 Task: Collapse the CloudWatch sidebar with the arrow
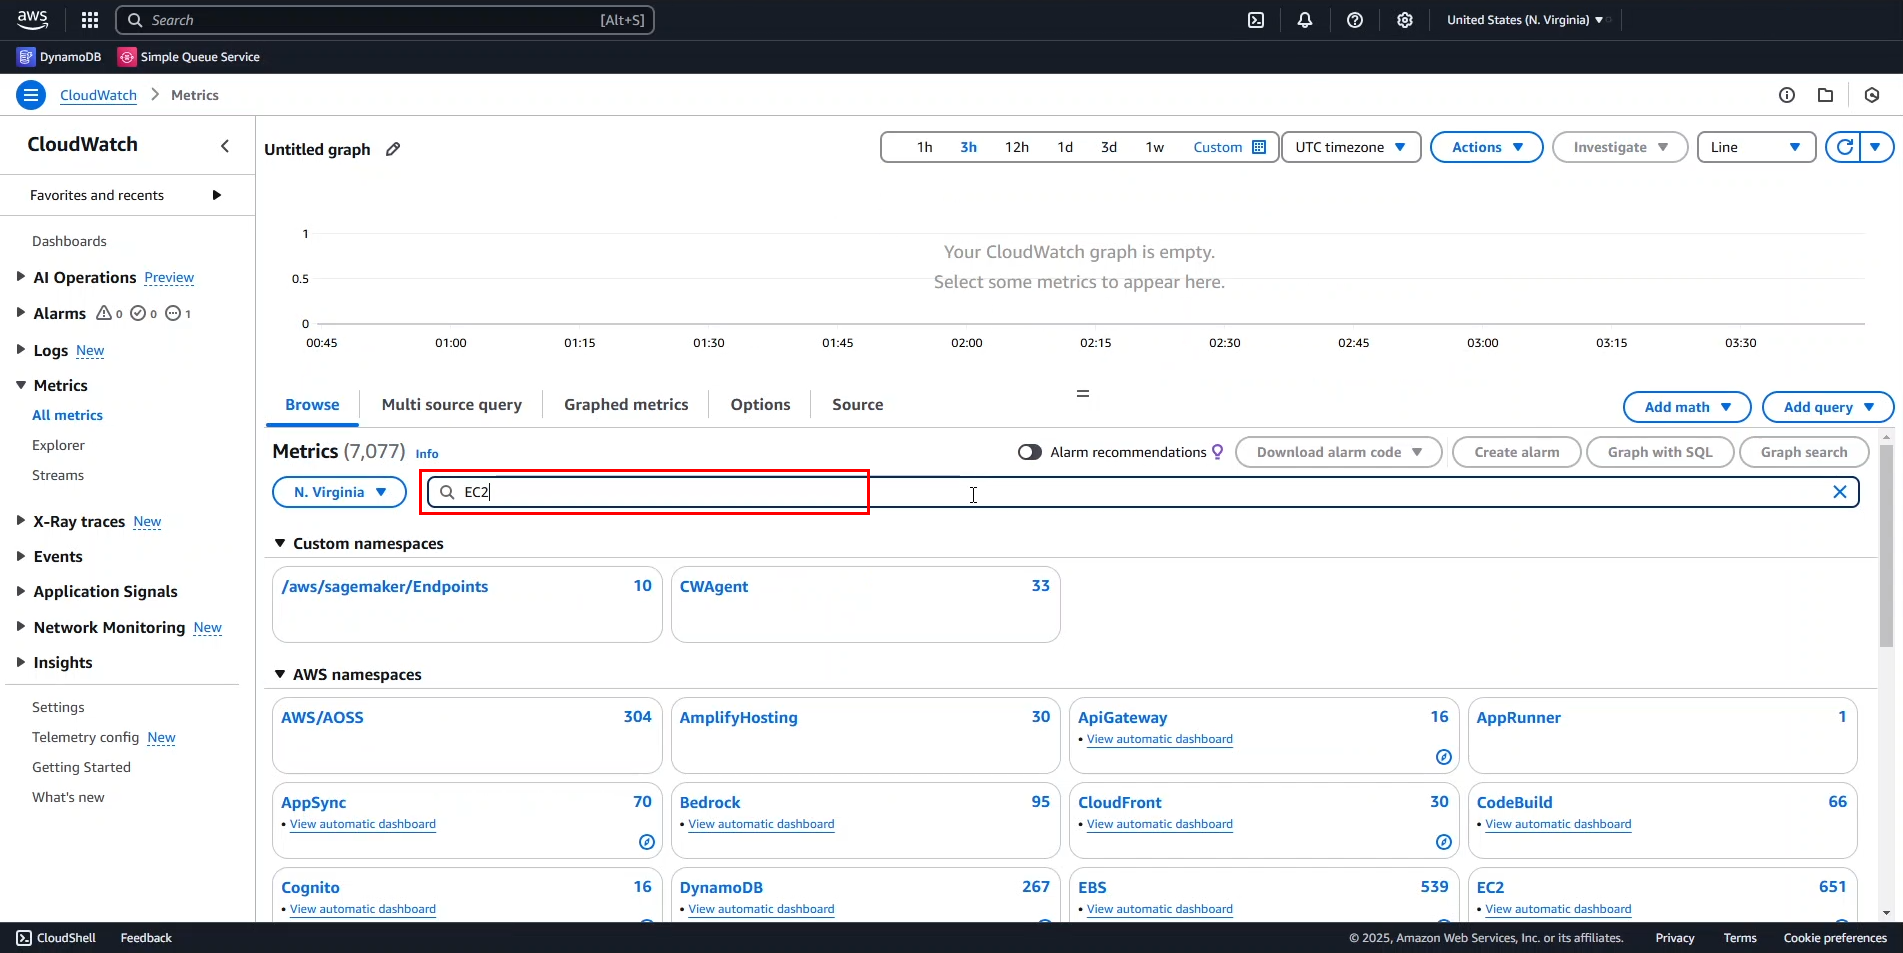(x=225, y=146)
